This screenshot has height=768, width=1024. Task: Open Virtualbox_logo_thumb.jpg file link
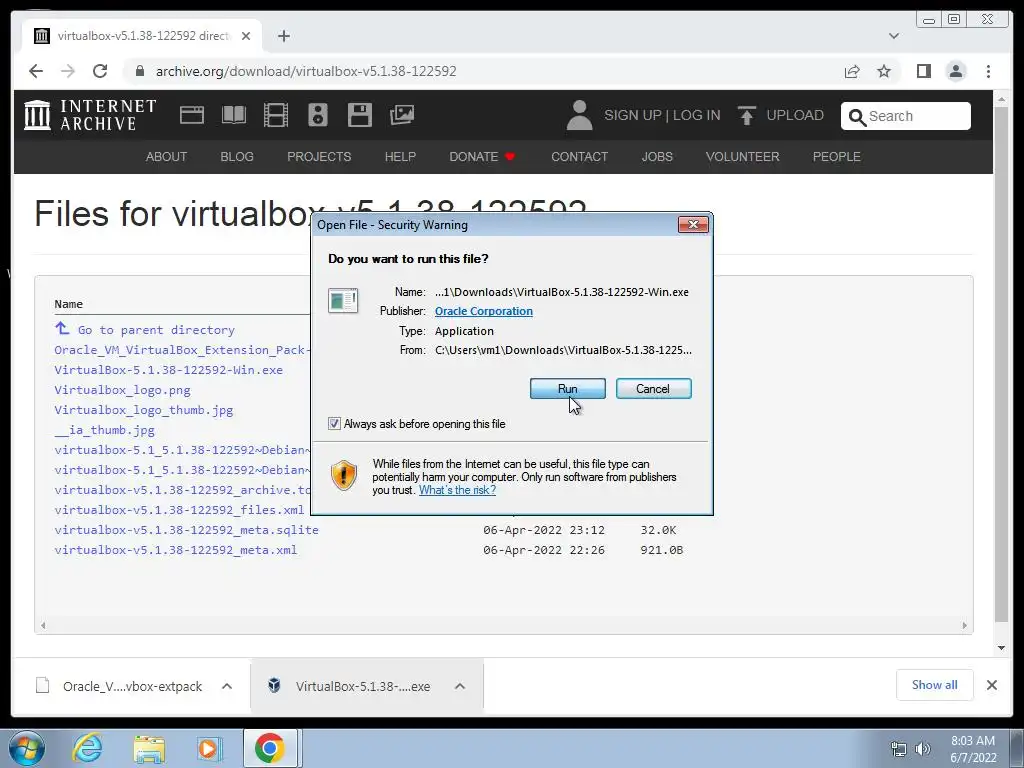pos(144,410)
